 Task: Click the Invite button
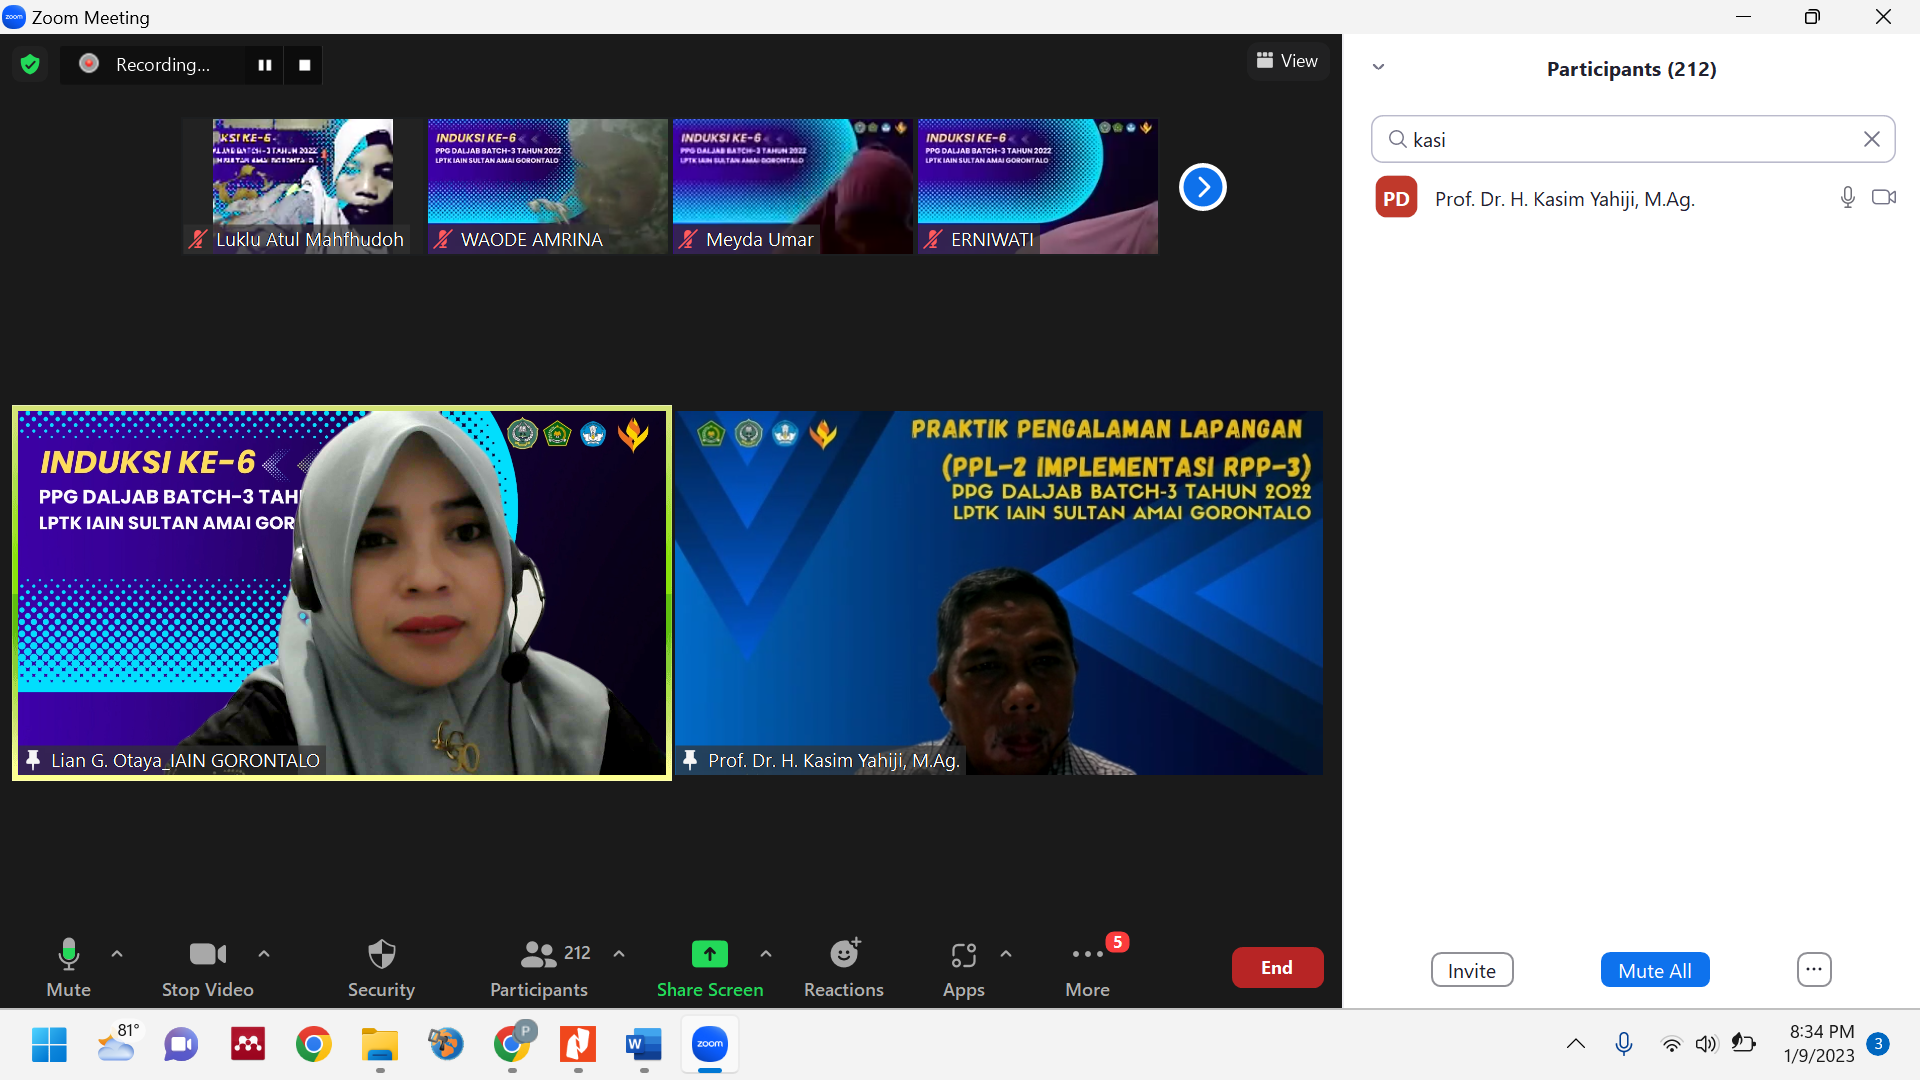(1471, 970)
